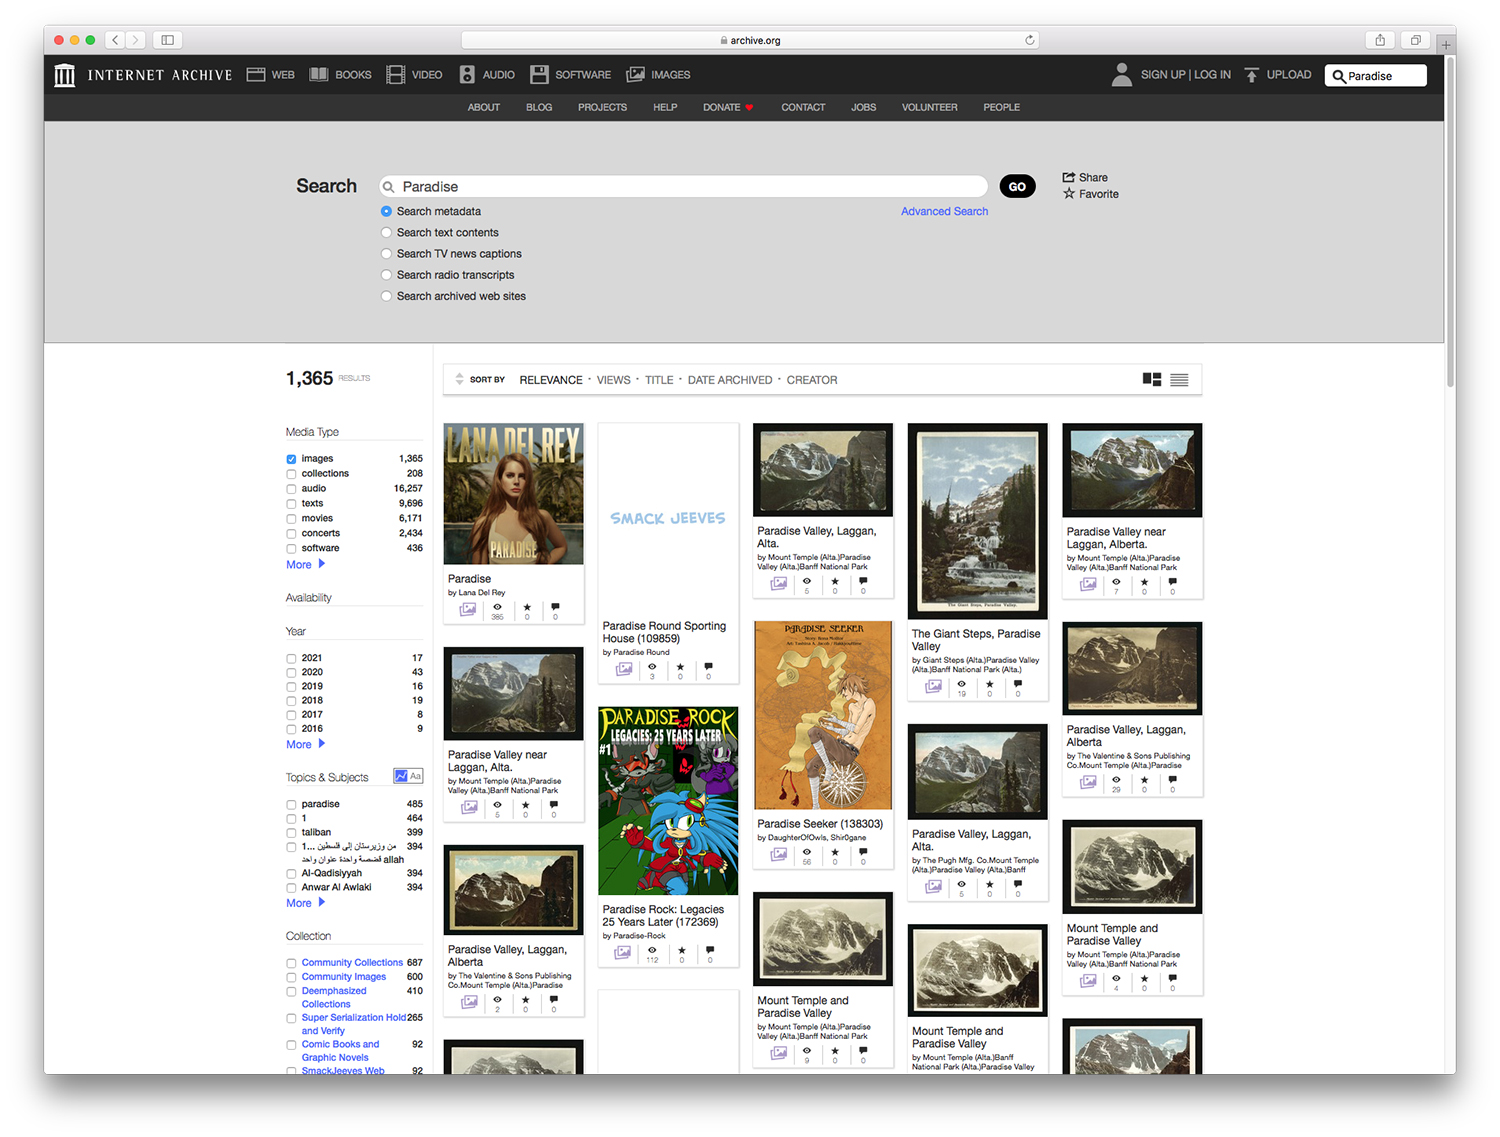Click the Safari address bar
Screen dimensions: 1500x1137
click(x=750, y=40)
